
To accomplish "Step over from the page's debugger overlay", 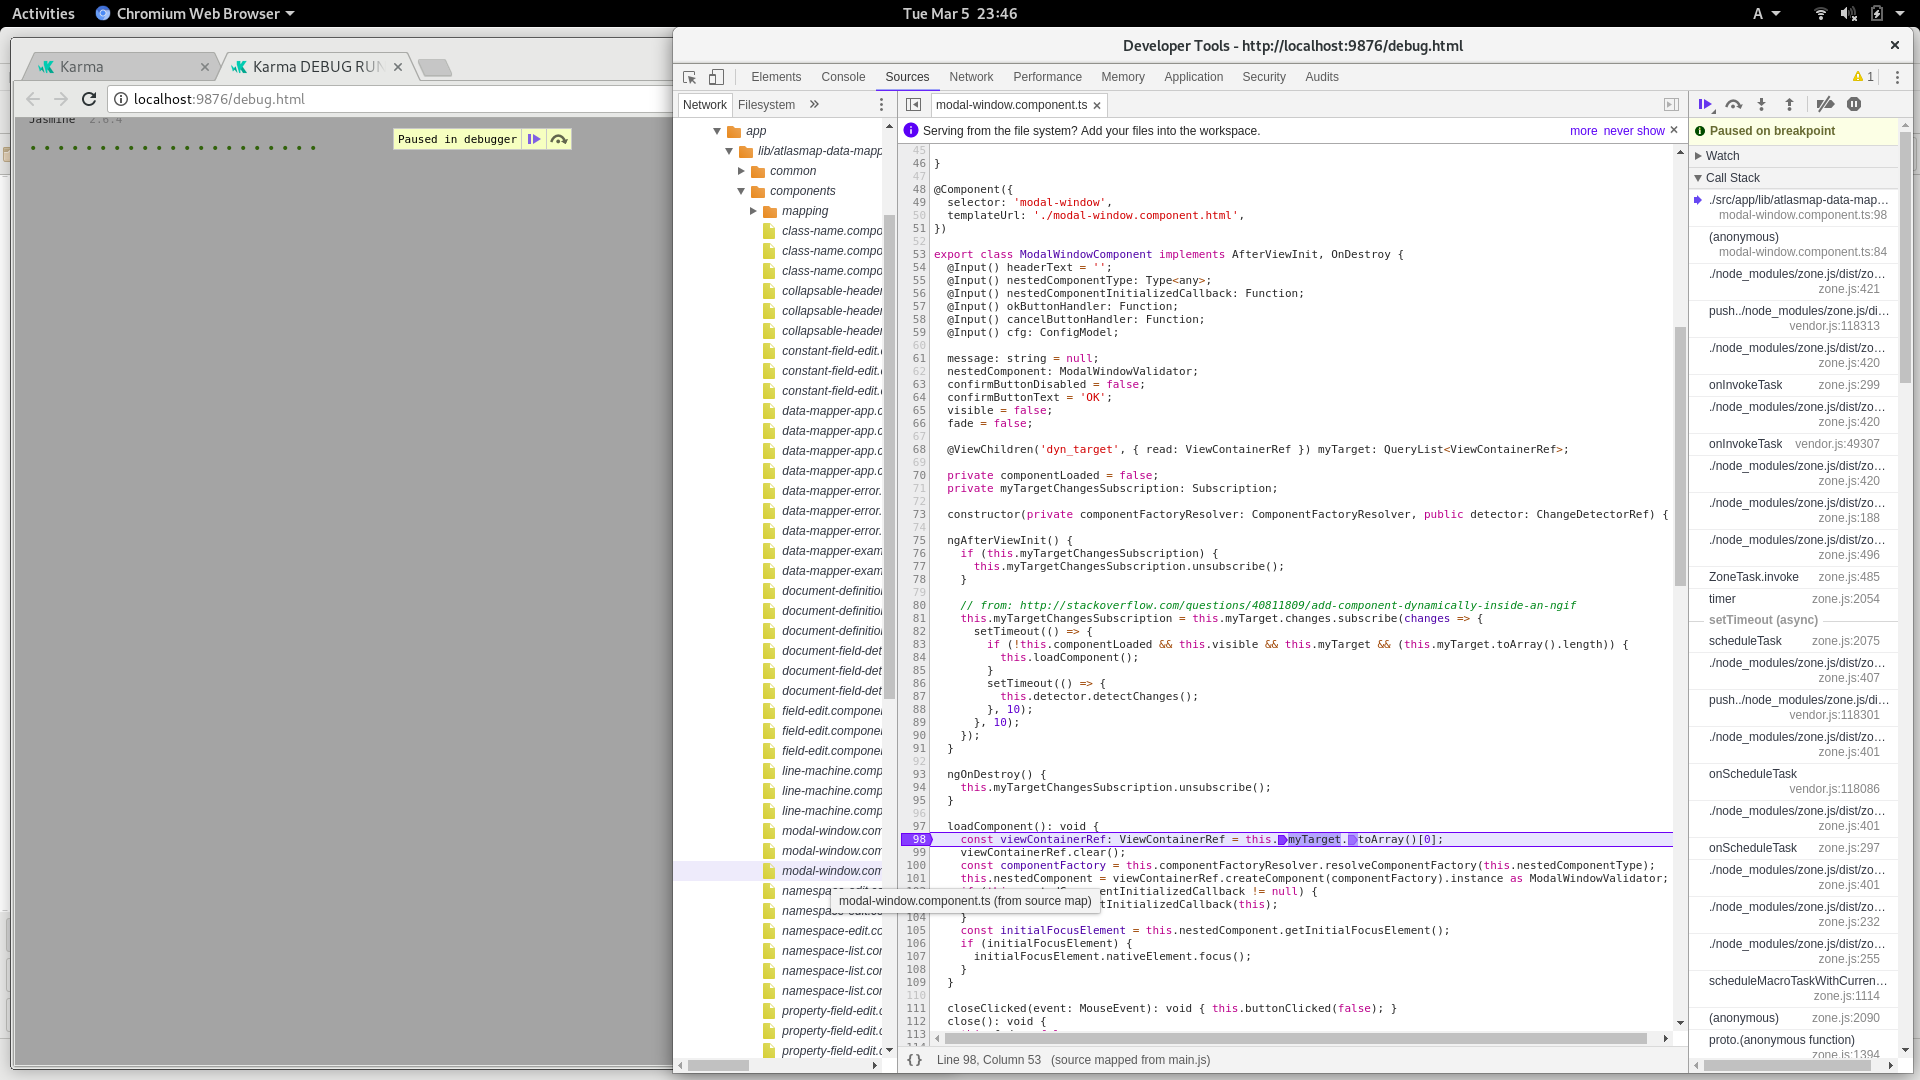I will tap(559, 139).
